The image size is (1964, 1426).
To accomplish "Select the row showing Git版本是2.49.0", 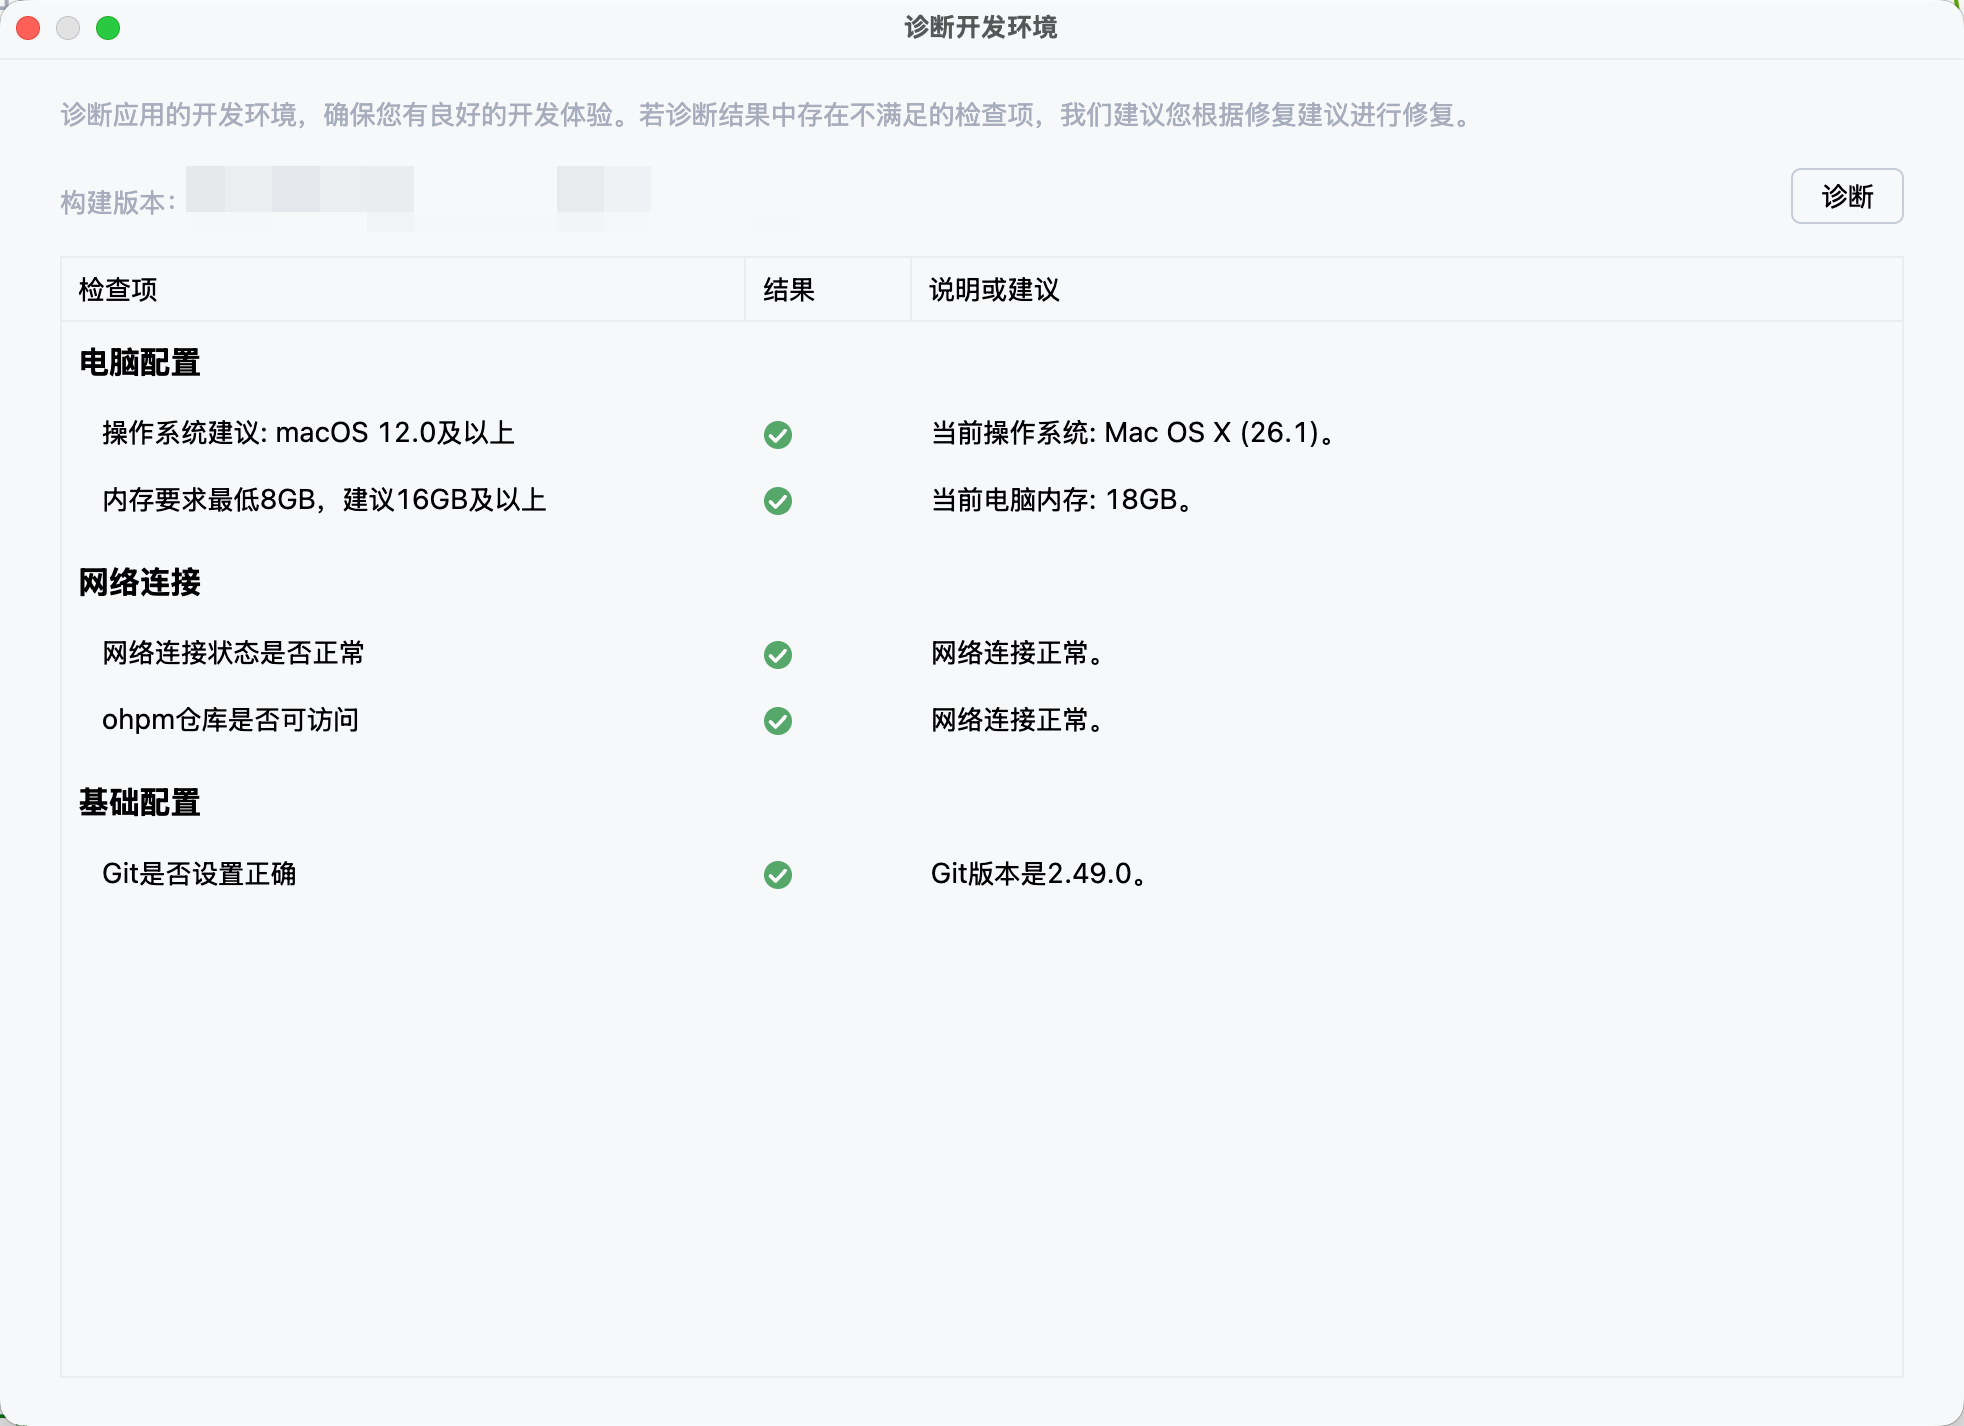I will point(1038,874).
